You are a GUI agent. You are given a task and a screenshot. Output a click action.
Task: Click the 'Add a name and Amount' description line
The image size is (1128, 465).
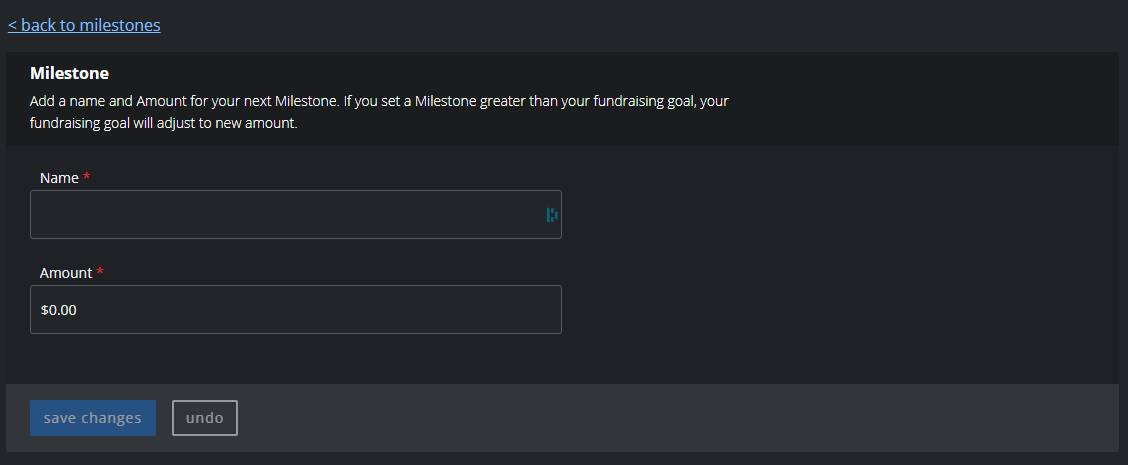tap(379, 101)
